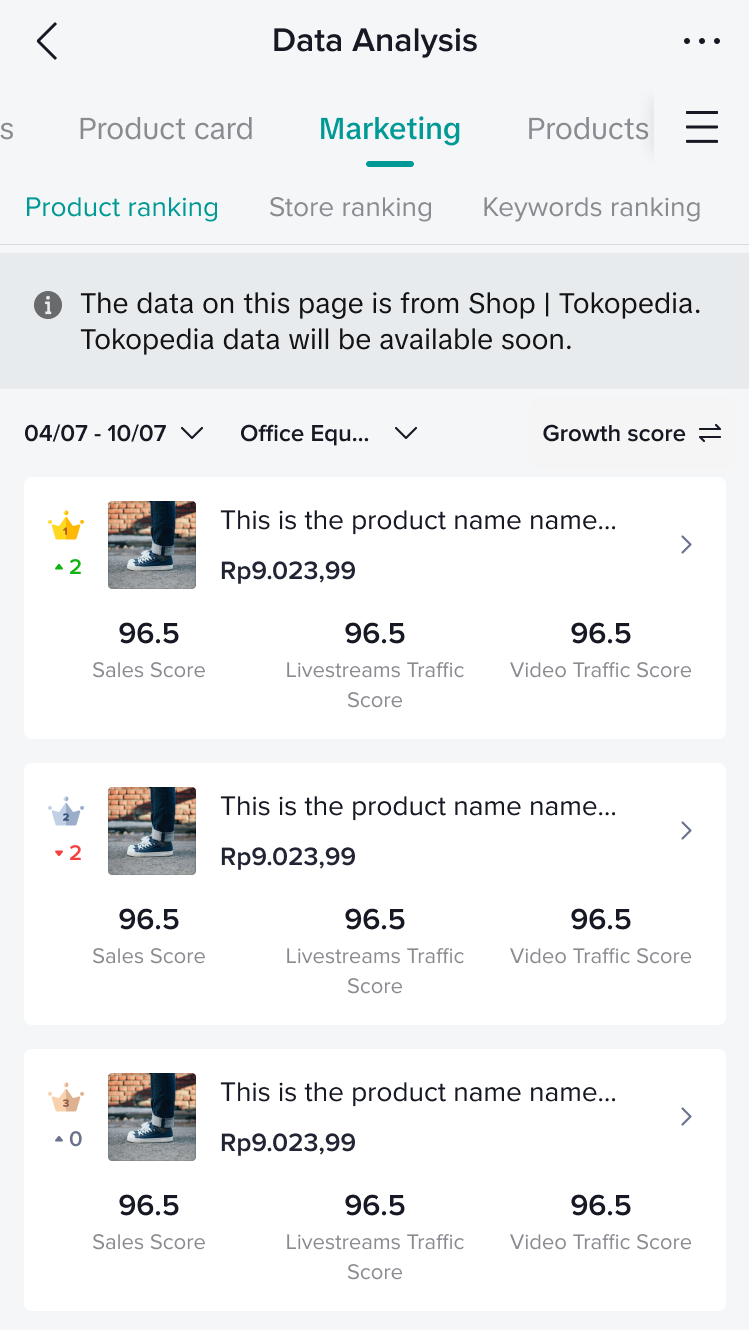Select the Store ranking sub-tab
749x1330 pixels.
coord(350,208)
